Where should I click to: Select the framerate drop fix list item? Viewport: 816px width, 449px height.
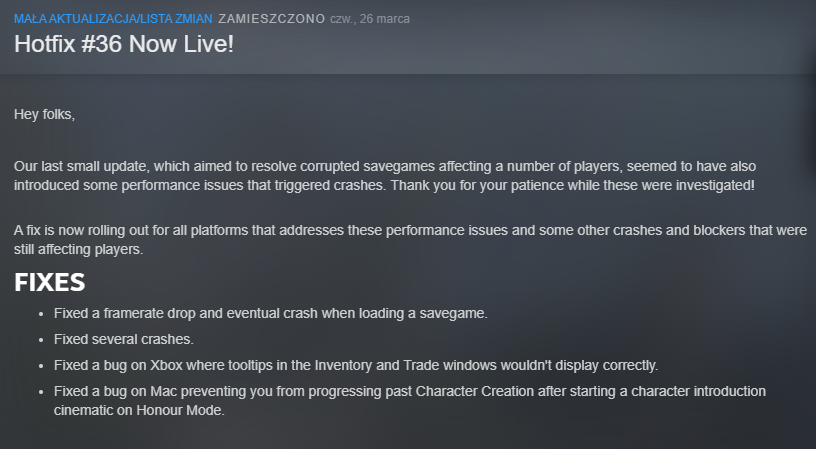coord(270,313)
